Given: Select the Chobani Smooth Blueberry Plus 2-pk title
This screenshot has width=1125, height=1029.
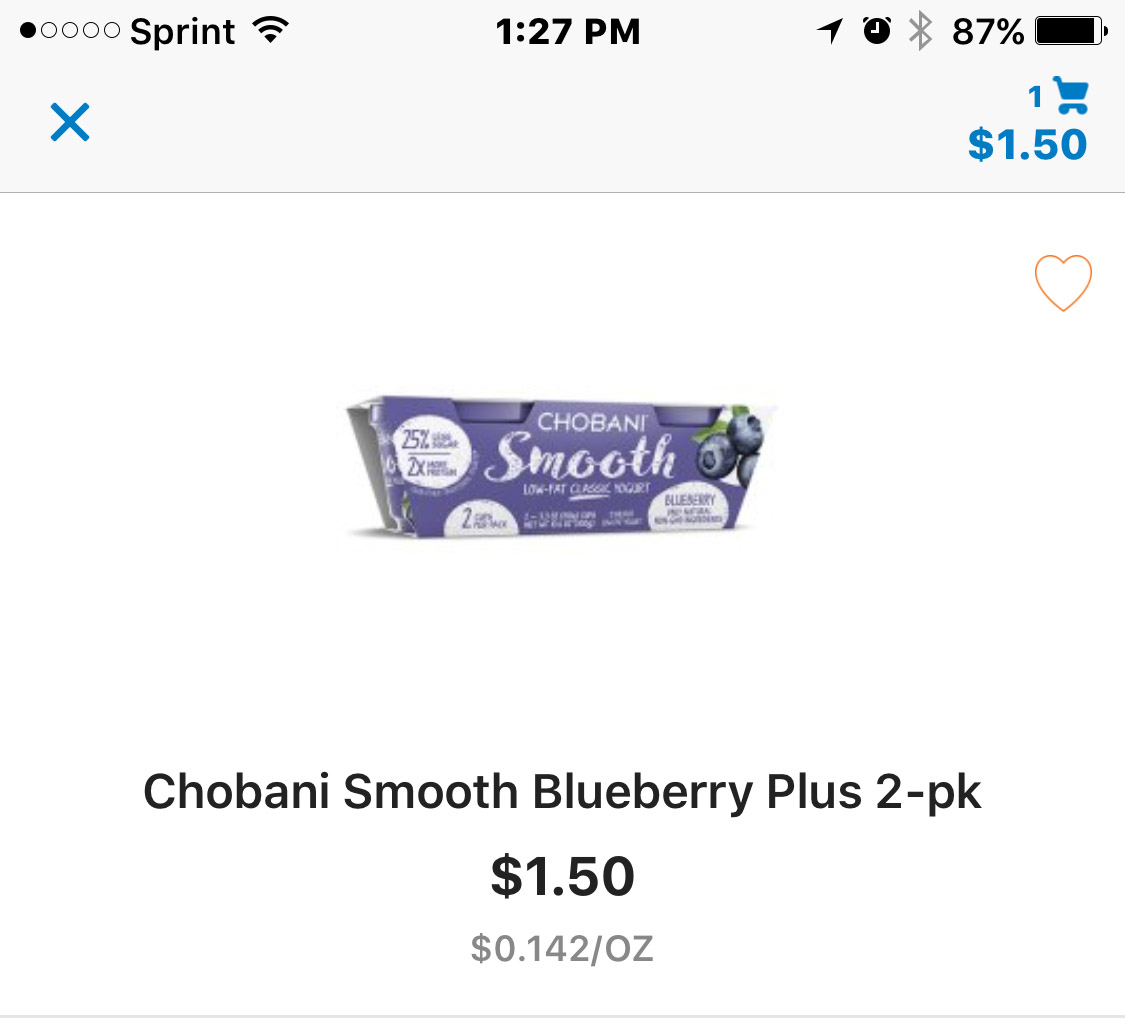Looking at the screenshot, I should point(562,792).
